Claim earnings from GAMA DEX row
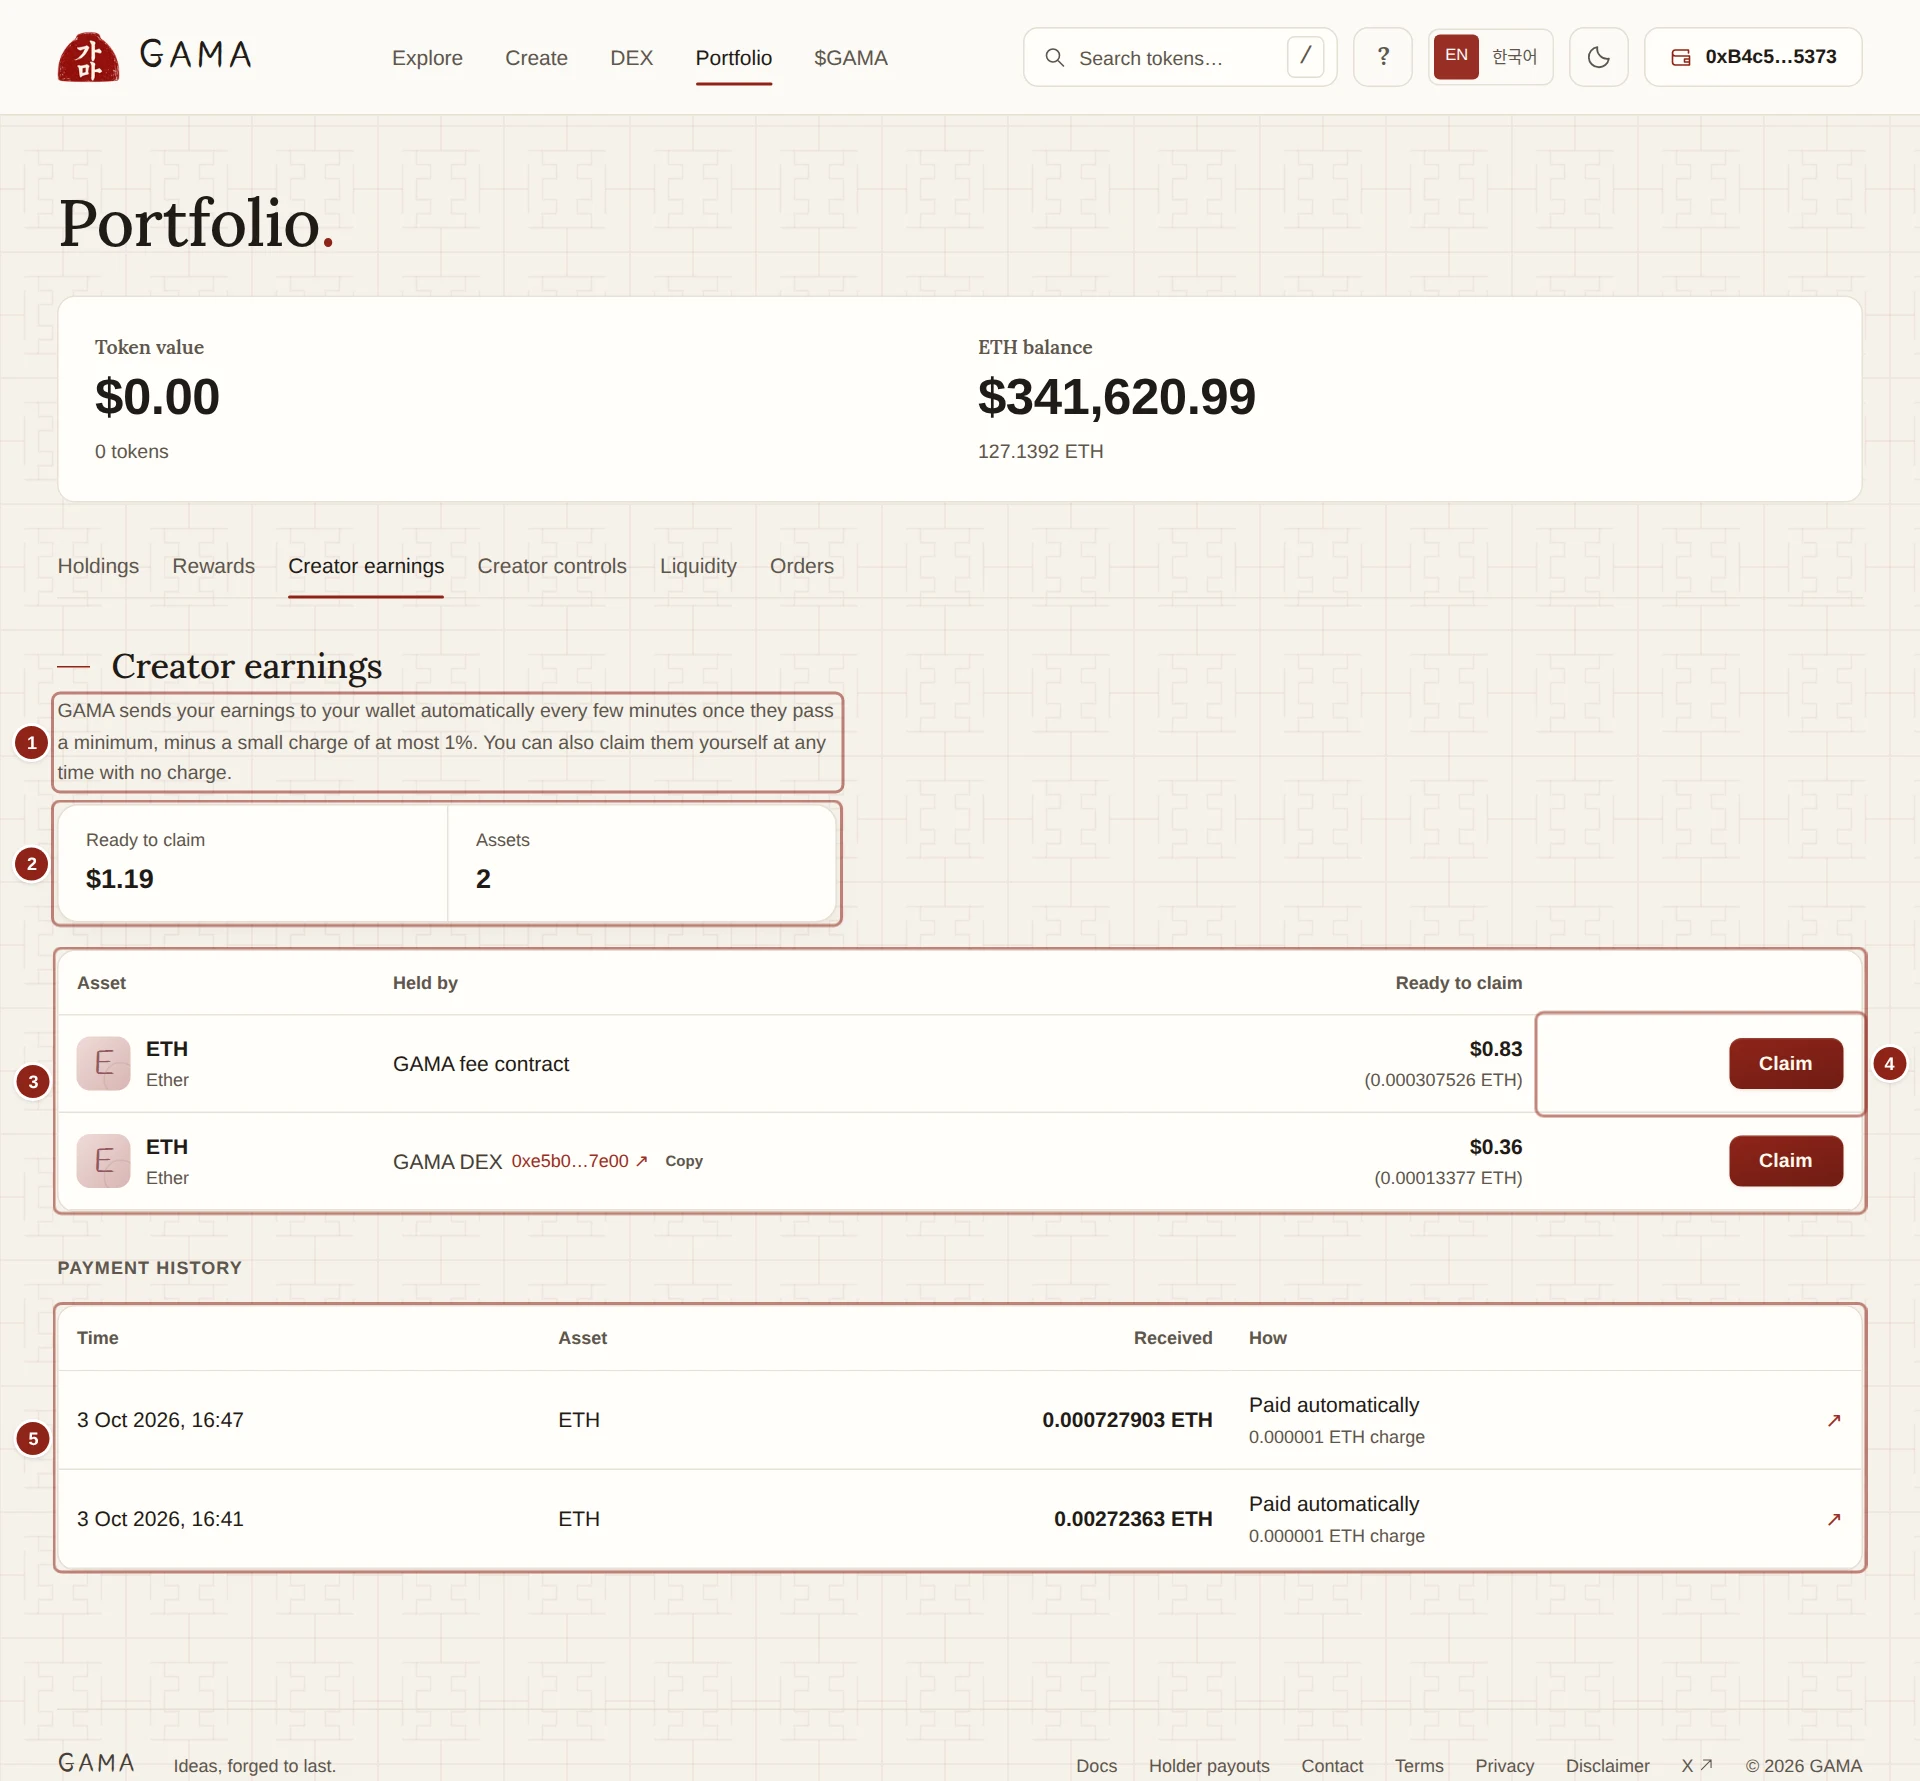 [1785, 1160]
